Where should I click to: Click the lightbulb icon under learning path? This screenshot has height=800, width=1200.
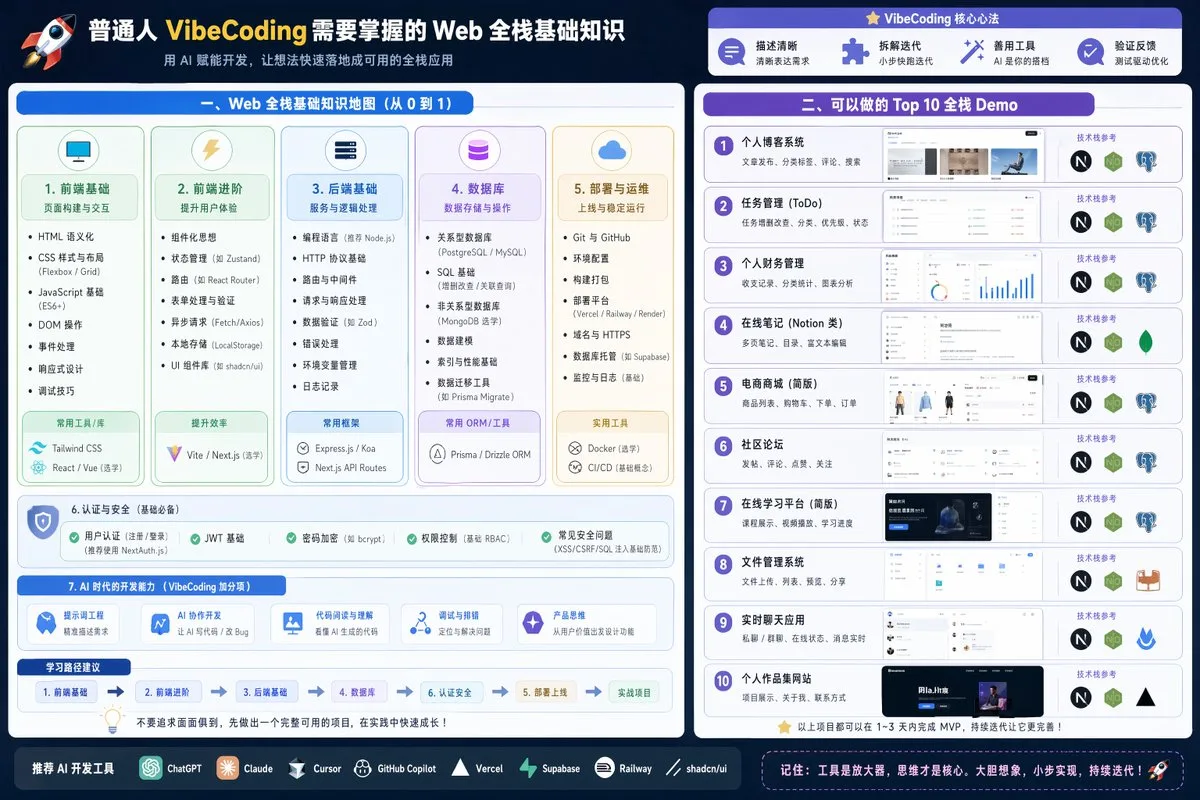coord(113,720)
